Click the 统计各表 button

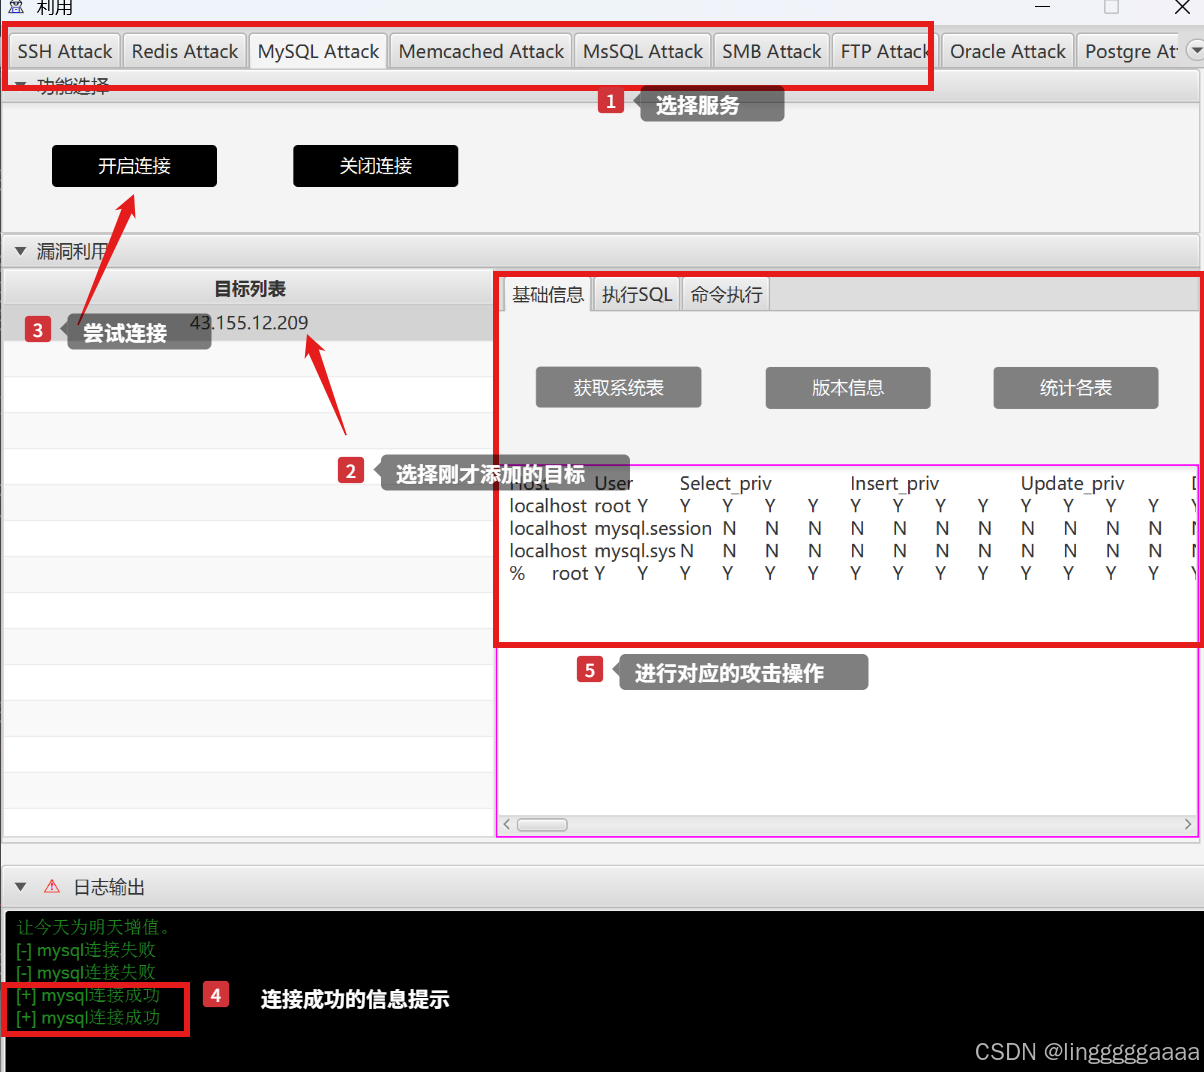point(1076,388)
